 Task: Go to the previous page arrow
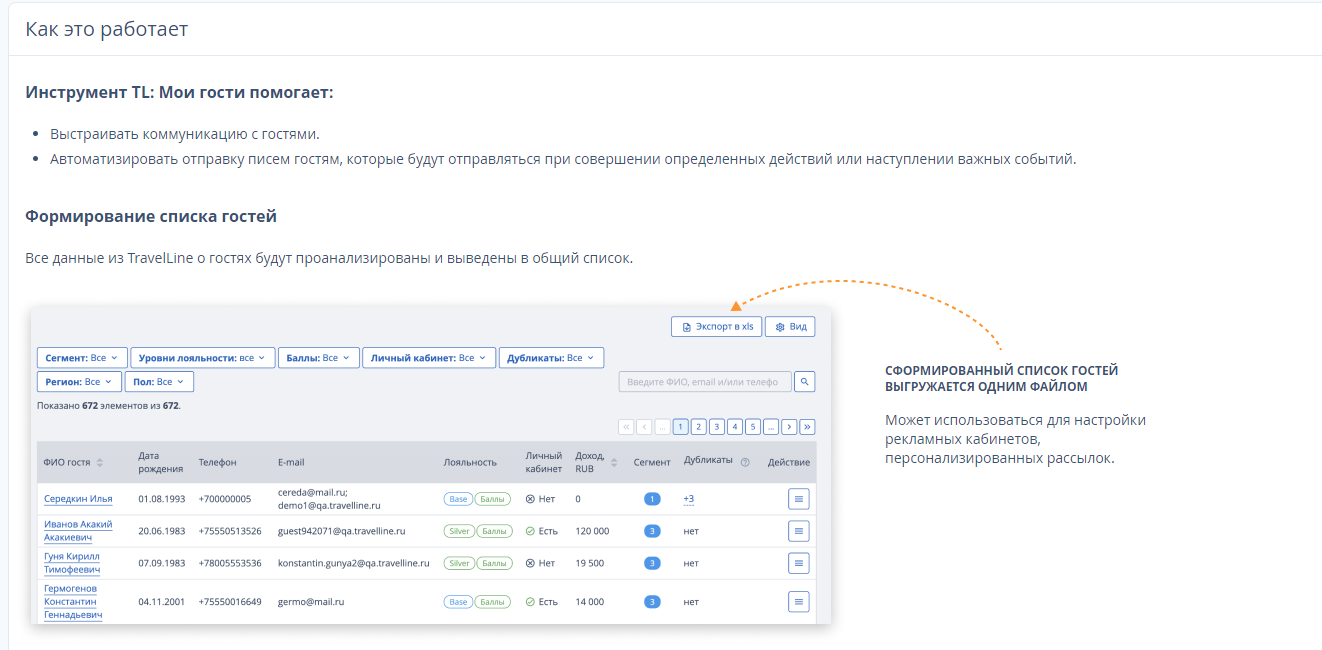pos(645,427)
